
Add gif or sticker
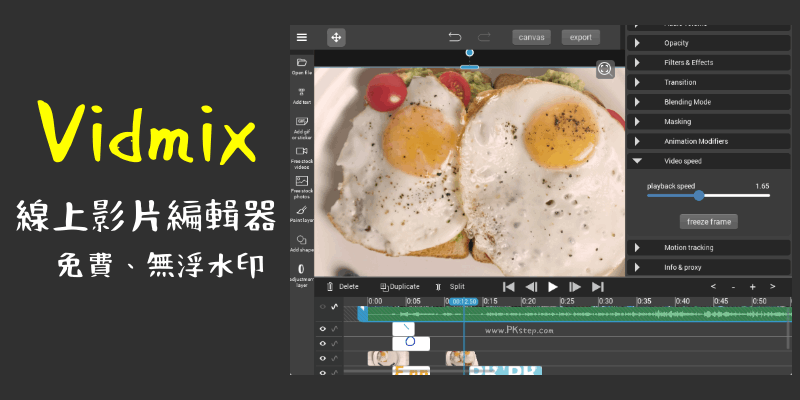point(302,128)
